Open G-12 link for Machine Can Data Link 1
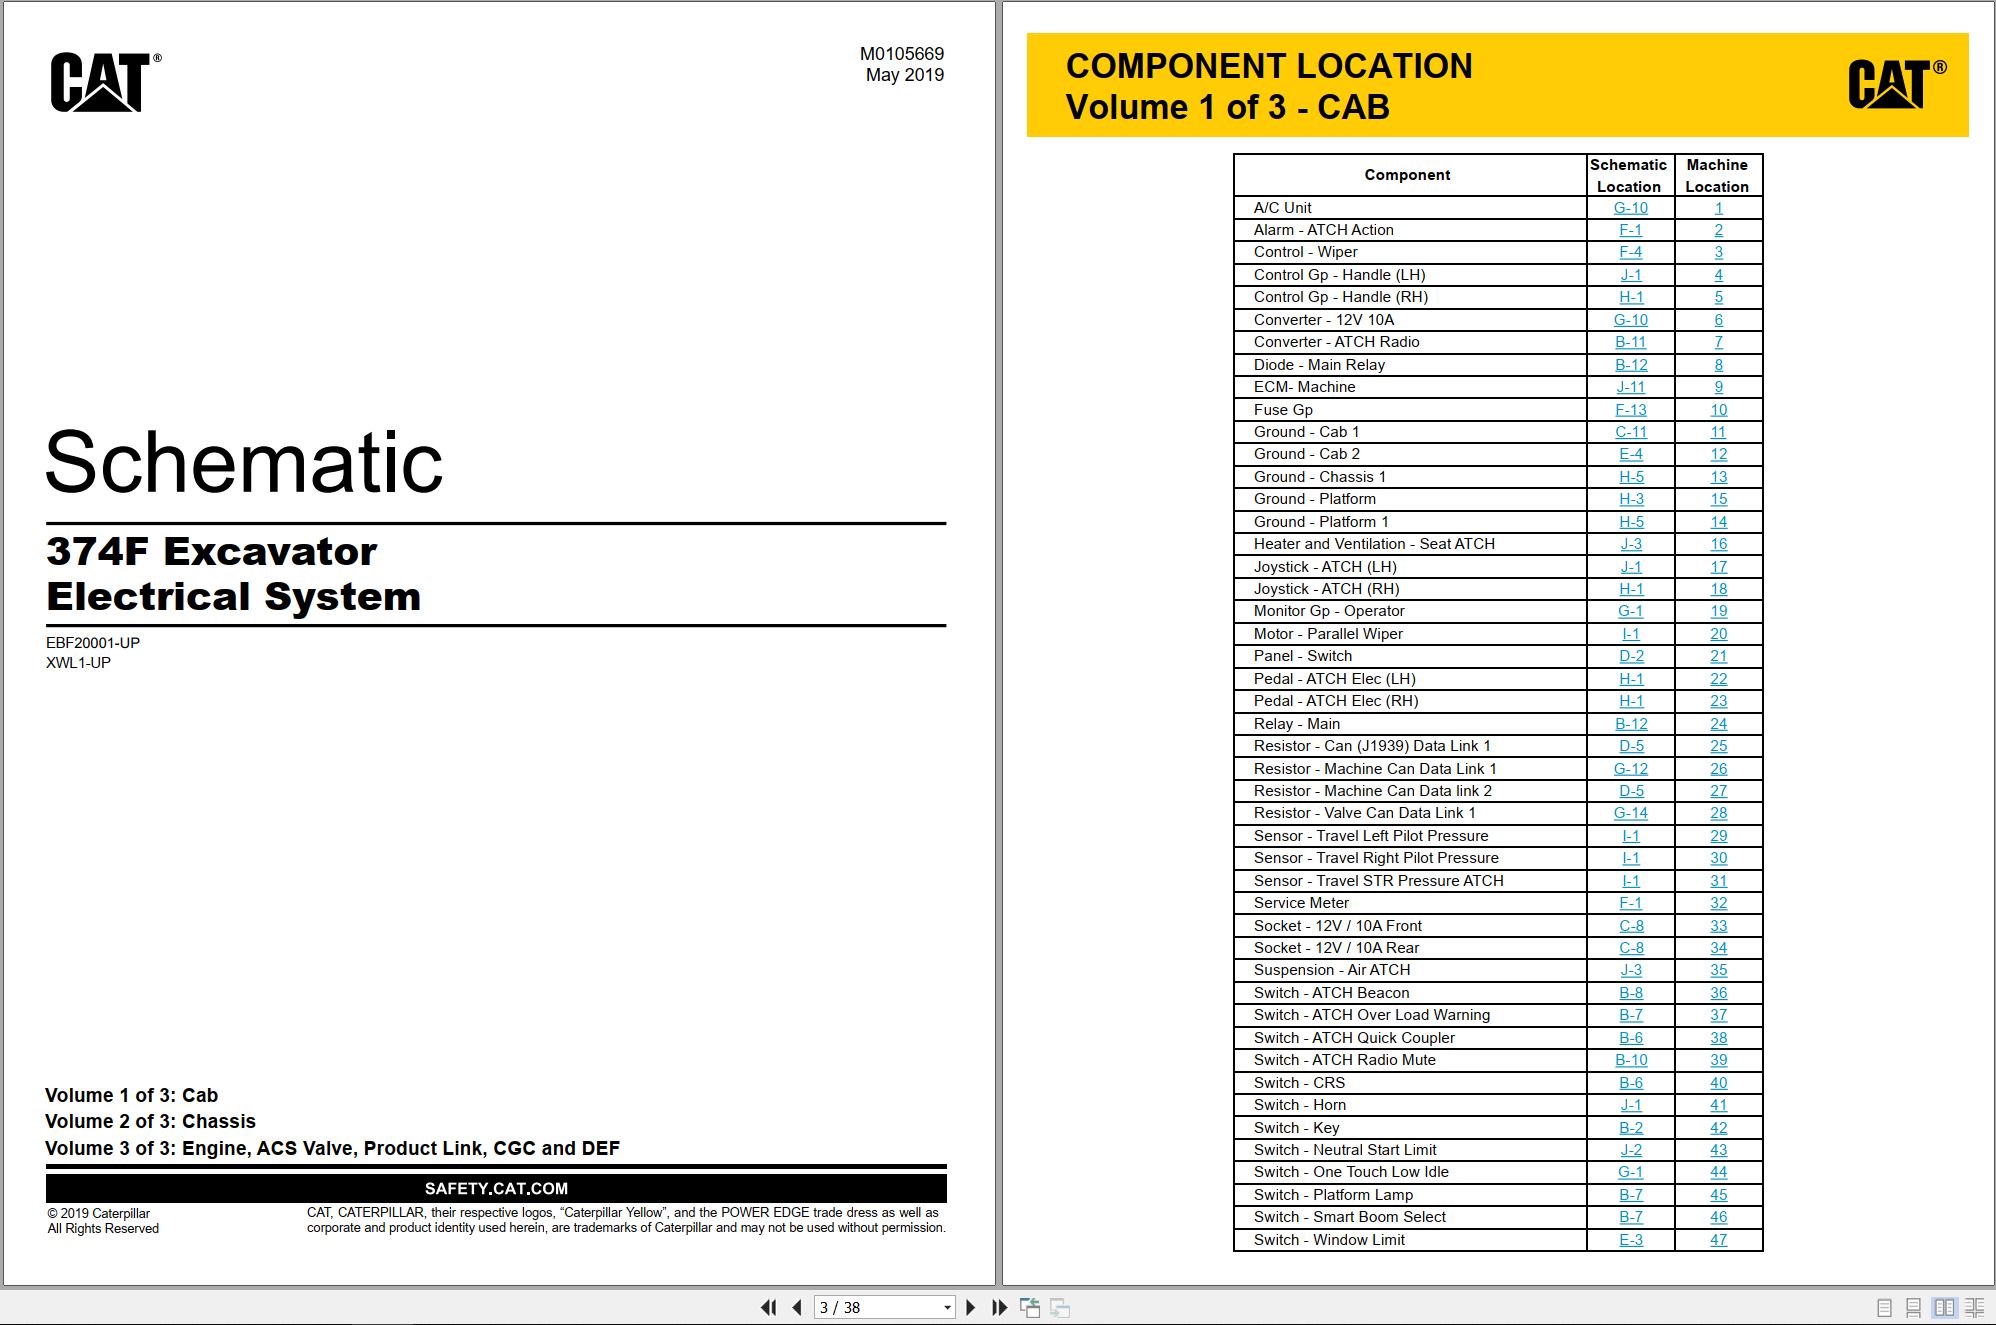The height and width of the screenshot is (1325, 1996). pyautogui.click(x=1631, y=769)
